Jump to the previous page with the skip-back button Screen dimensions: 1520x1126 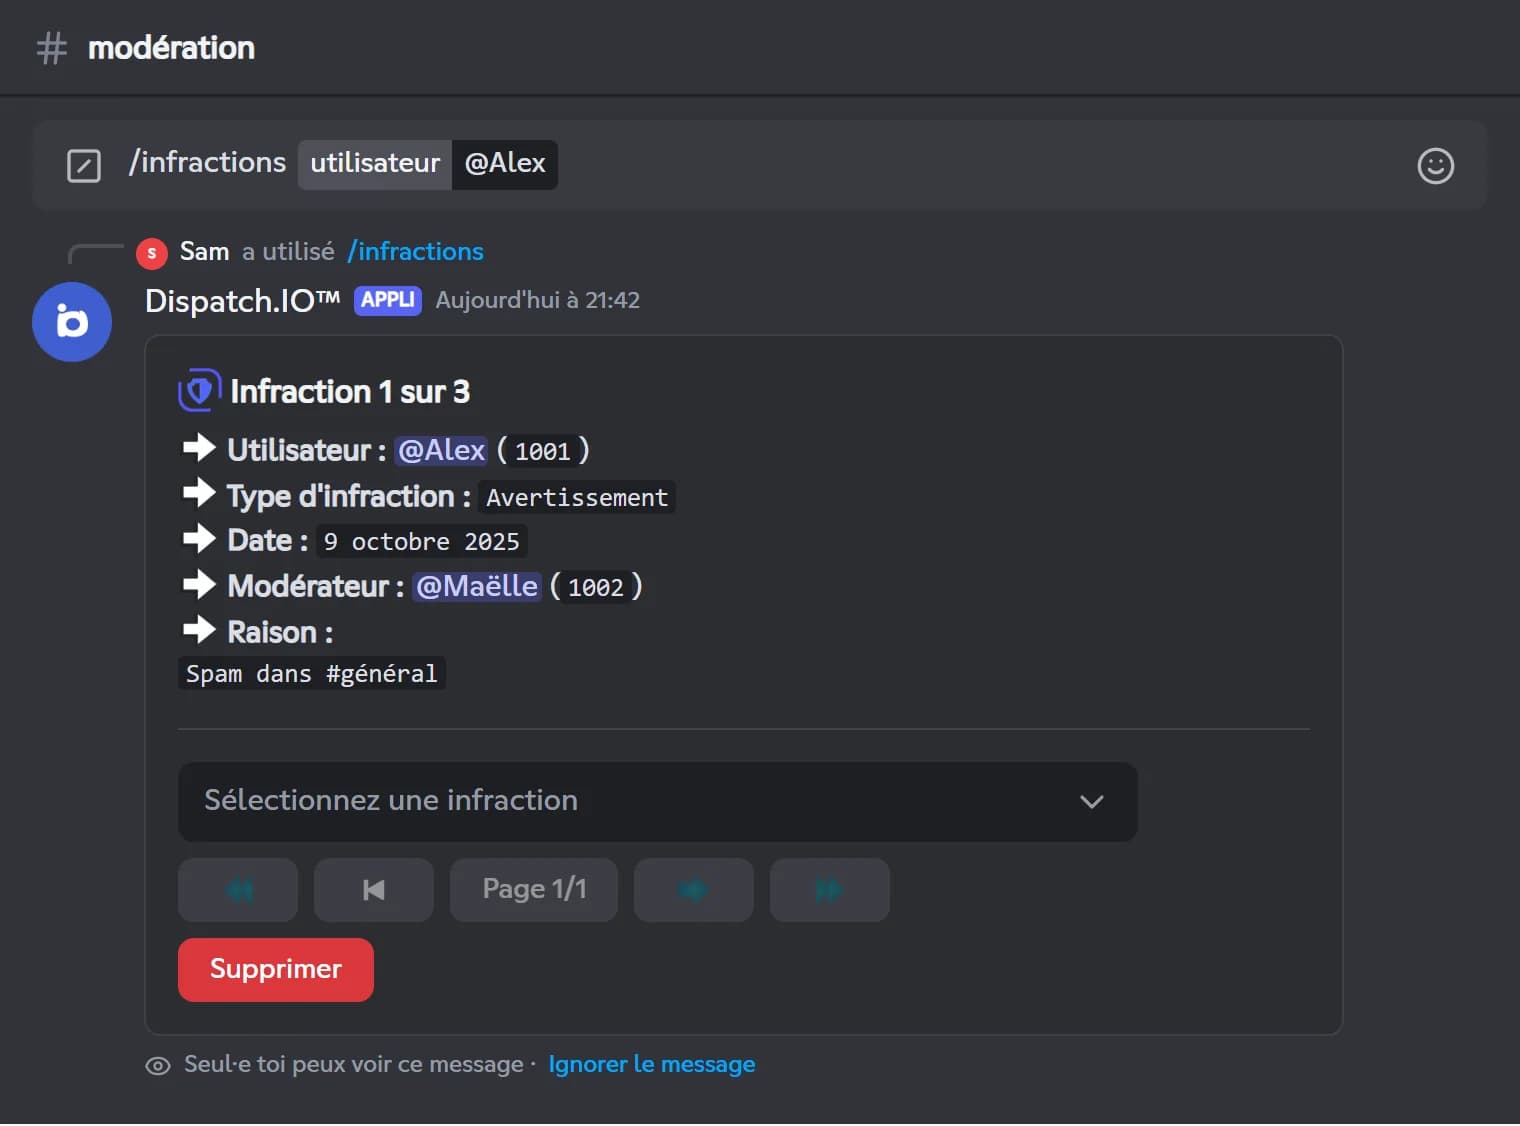[x=374, y=890]
